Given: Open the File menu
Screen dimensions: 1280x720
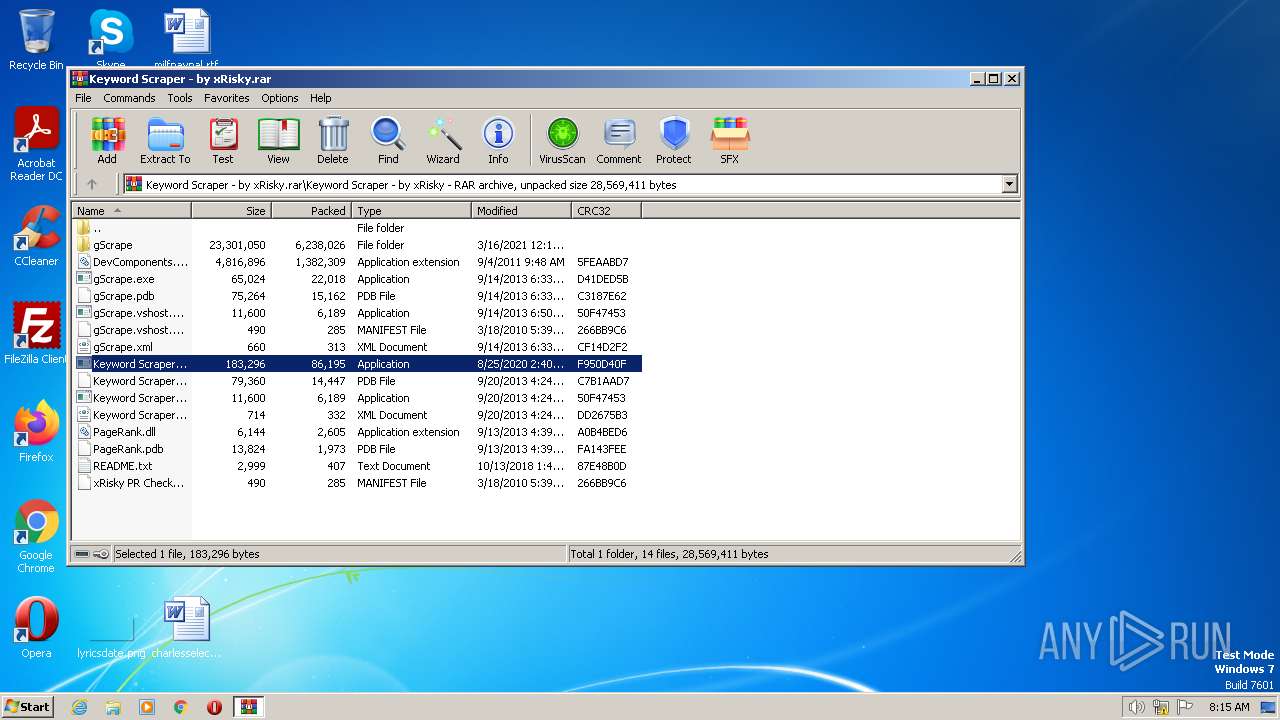Looking at the screenshot, I should coord(83,98).
